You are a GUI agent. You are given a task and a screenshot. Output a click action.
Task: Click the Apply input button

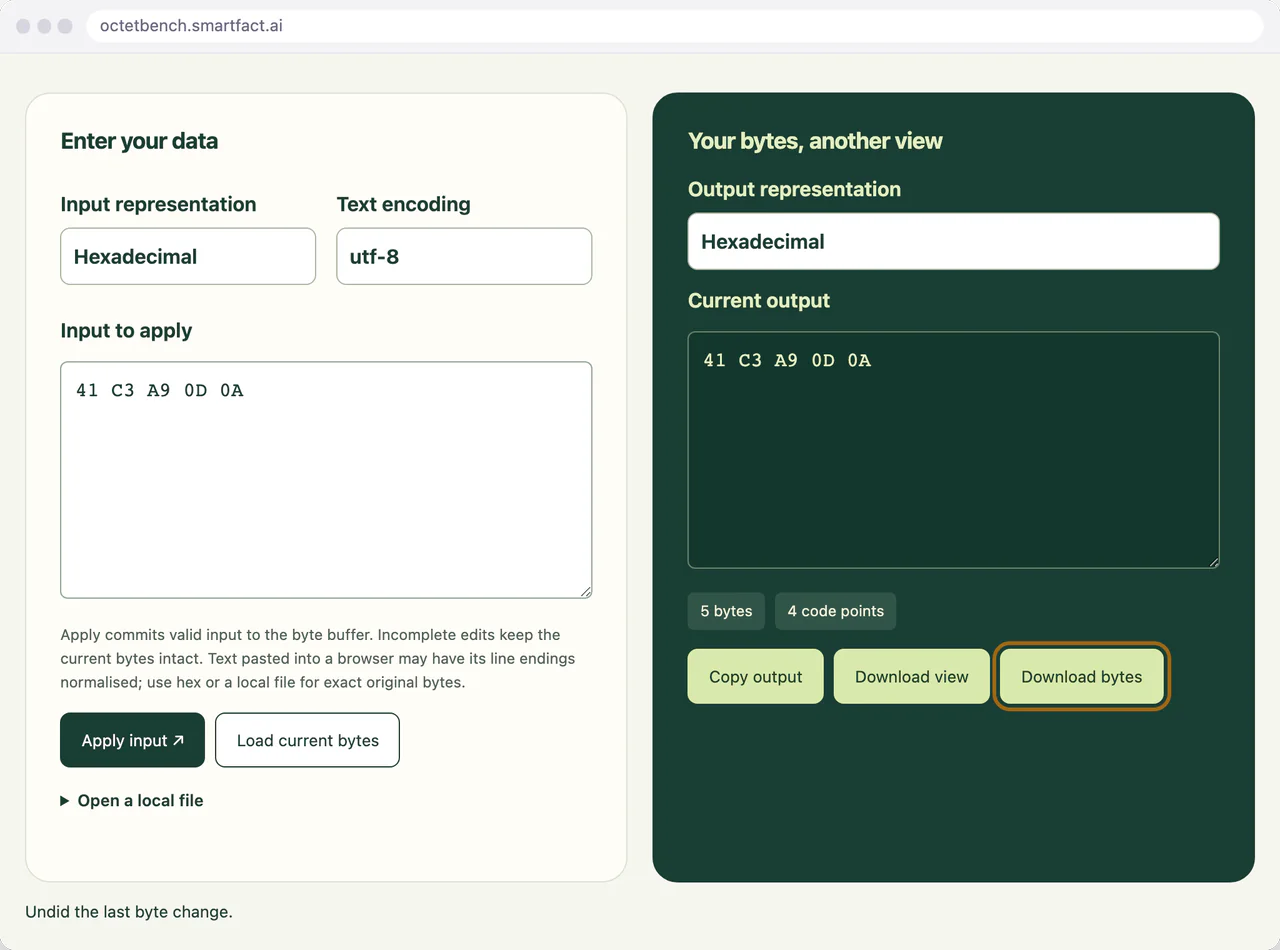[x=133, y=740]
